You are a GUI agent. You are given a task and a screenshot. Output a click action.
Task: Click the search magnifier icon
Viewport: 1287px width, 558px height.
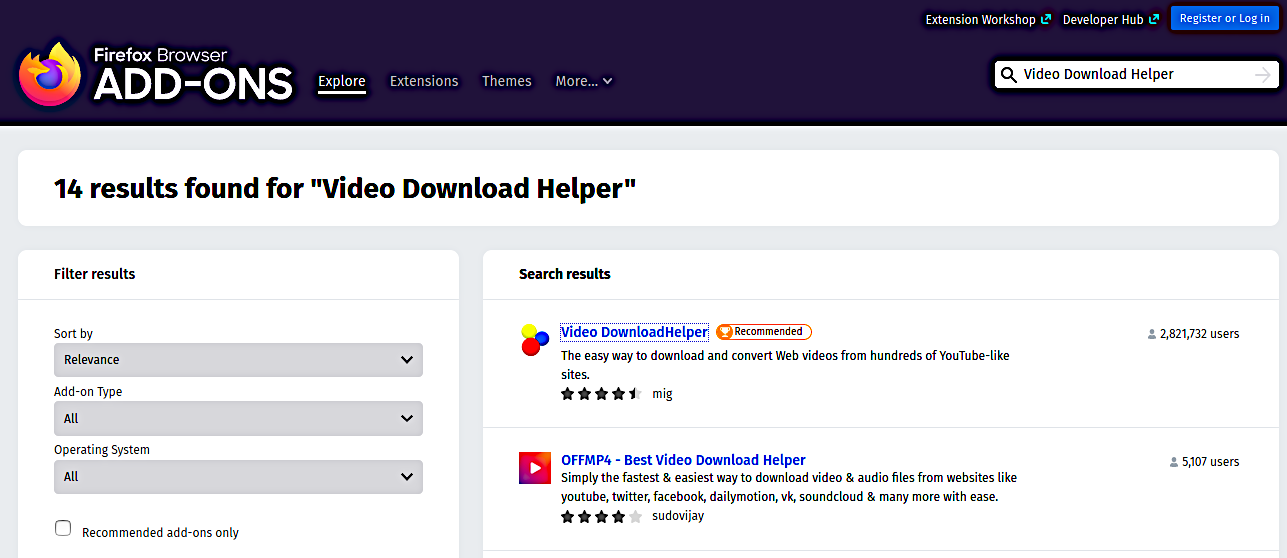pyautogui.click(x=1009, y=75)
